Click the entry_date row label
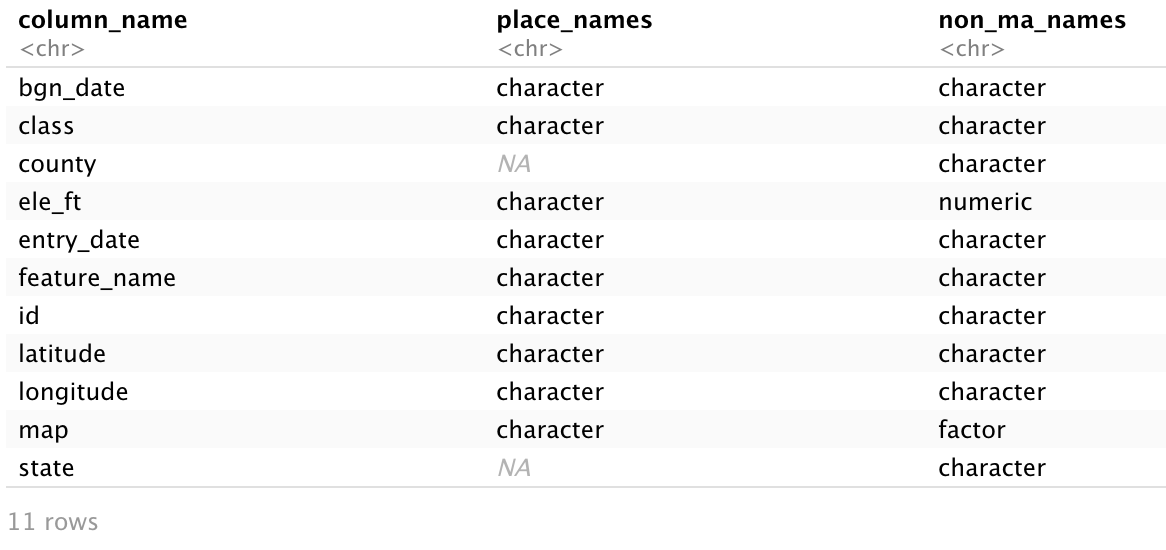1166x550 pixels. coord(79,240)
